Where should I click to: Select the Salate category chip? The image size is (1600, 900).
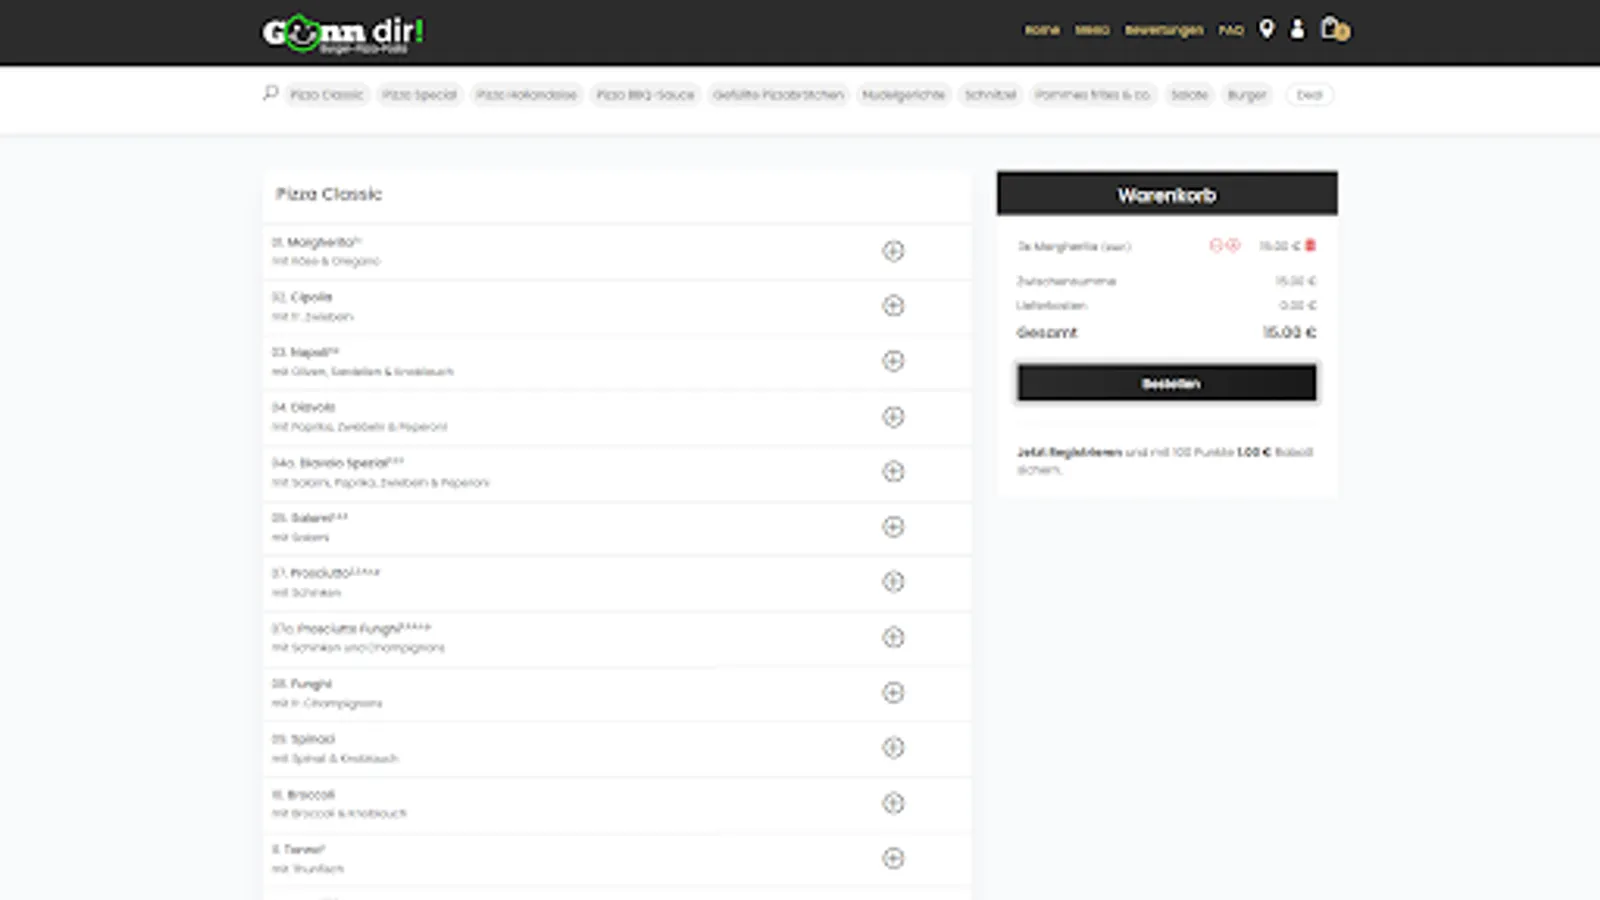[1189, 95]
